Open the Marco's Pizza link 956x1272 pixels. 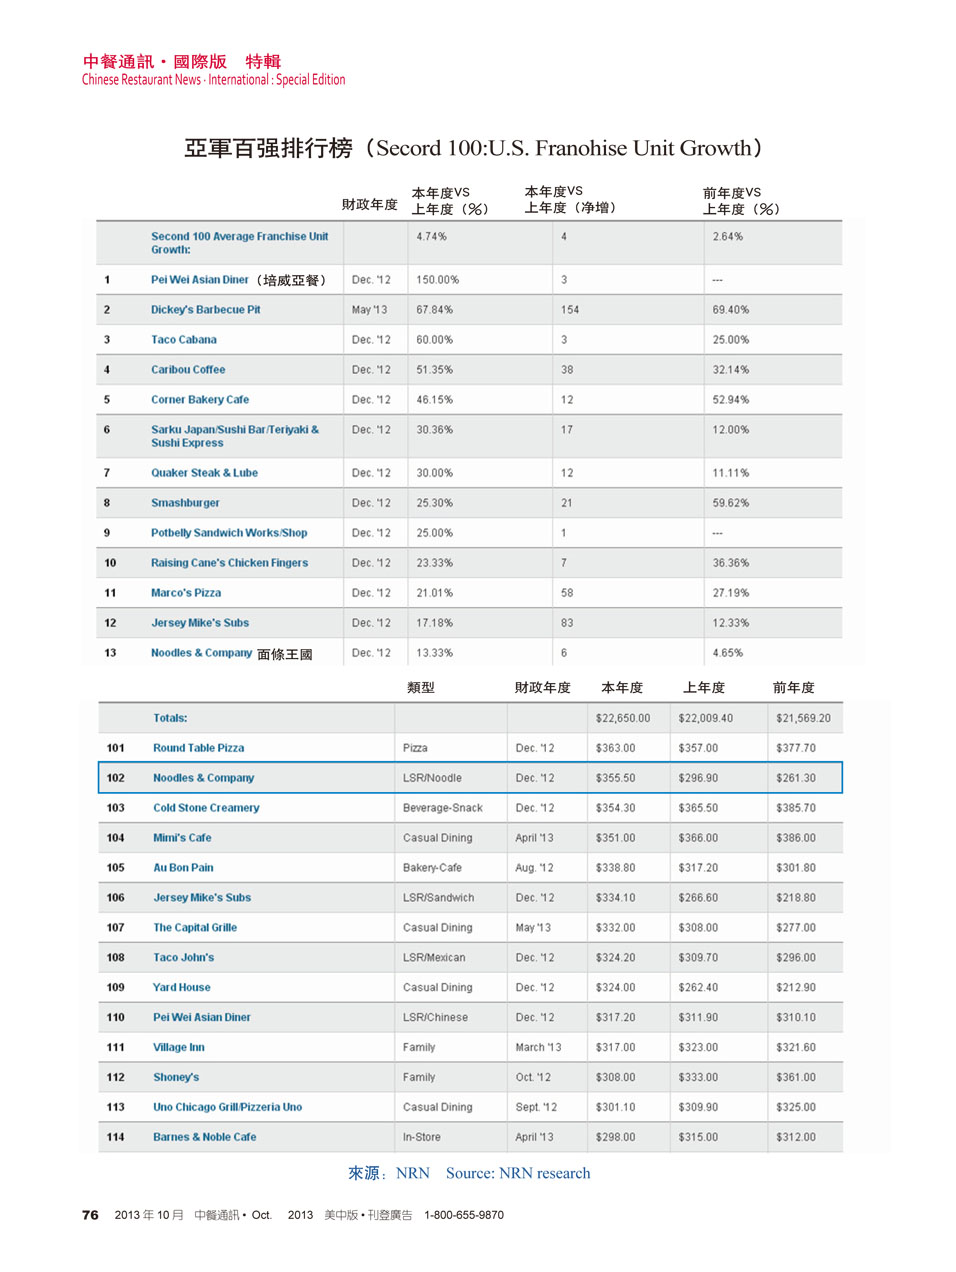[x=186, y=593]
